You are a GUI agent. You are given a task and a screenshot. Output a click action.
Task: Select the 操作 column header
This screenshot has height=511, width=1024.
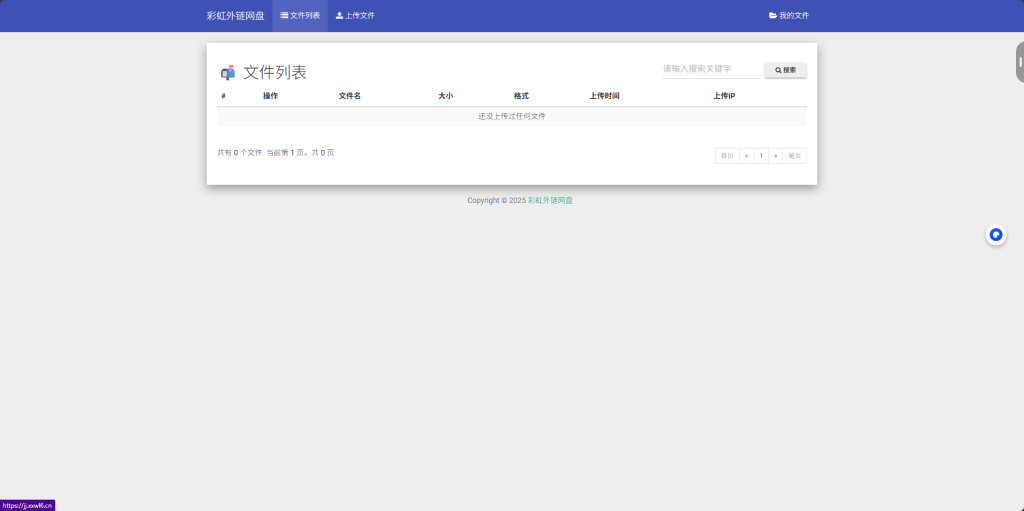point(270,96)
